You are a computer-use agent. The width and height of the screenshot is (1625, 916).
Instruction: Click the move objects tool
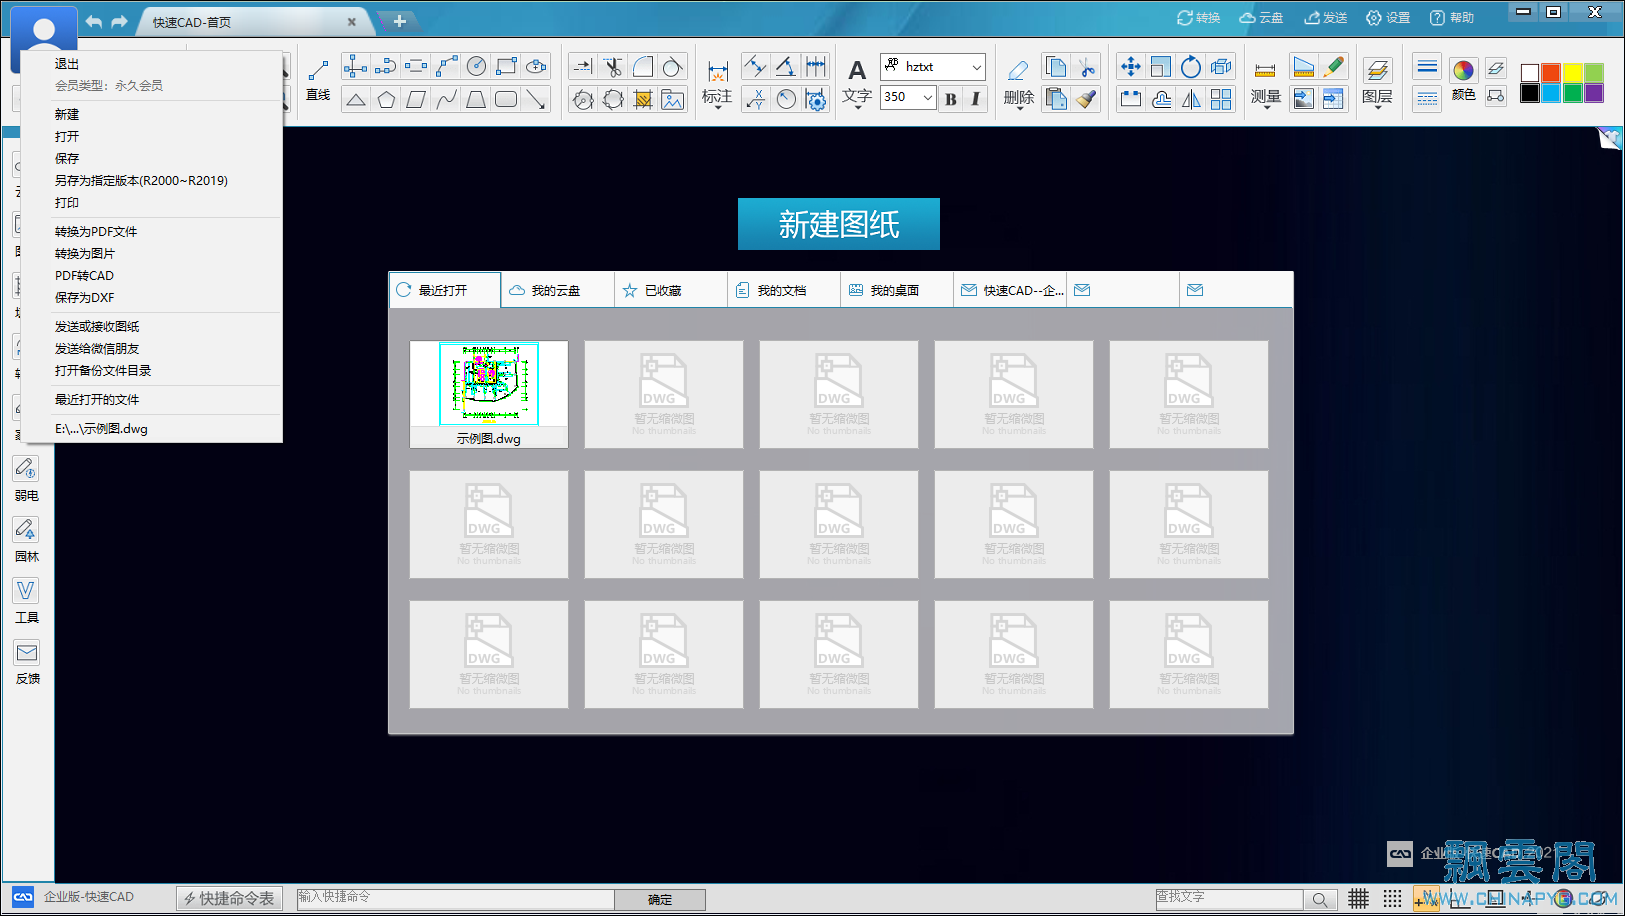click(x=1131, y=67)
